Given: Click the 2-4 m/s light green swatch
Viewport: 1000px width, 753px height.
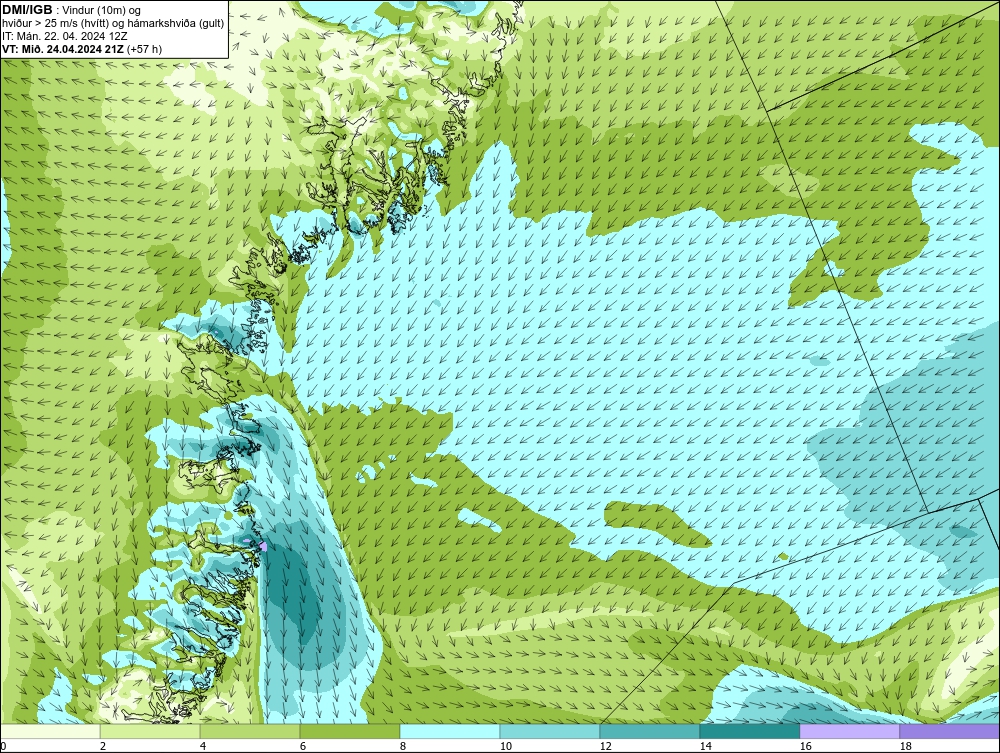Looking at the screenshot, I should tap(150, 731).
